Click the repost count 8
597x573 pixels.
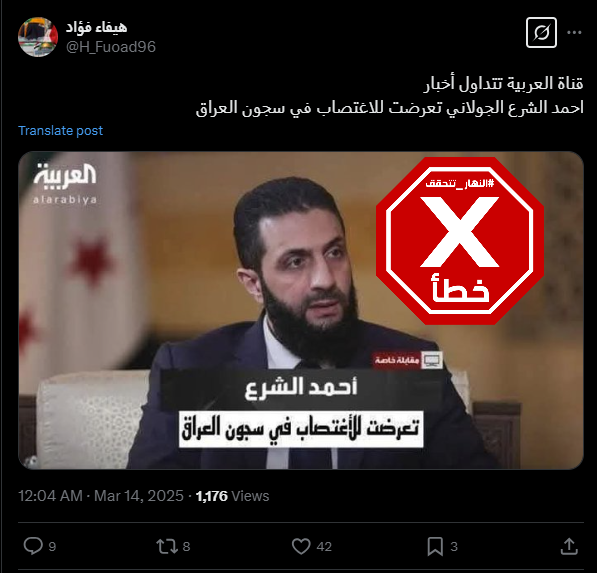pos(186,547)
